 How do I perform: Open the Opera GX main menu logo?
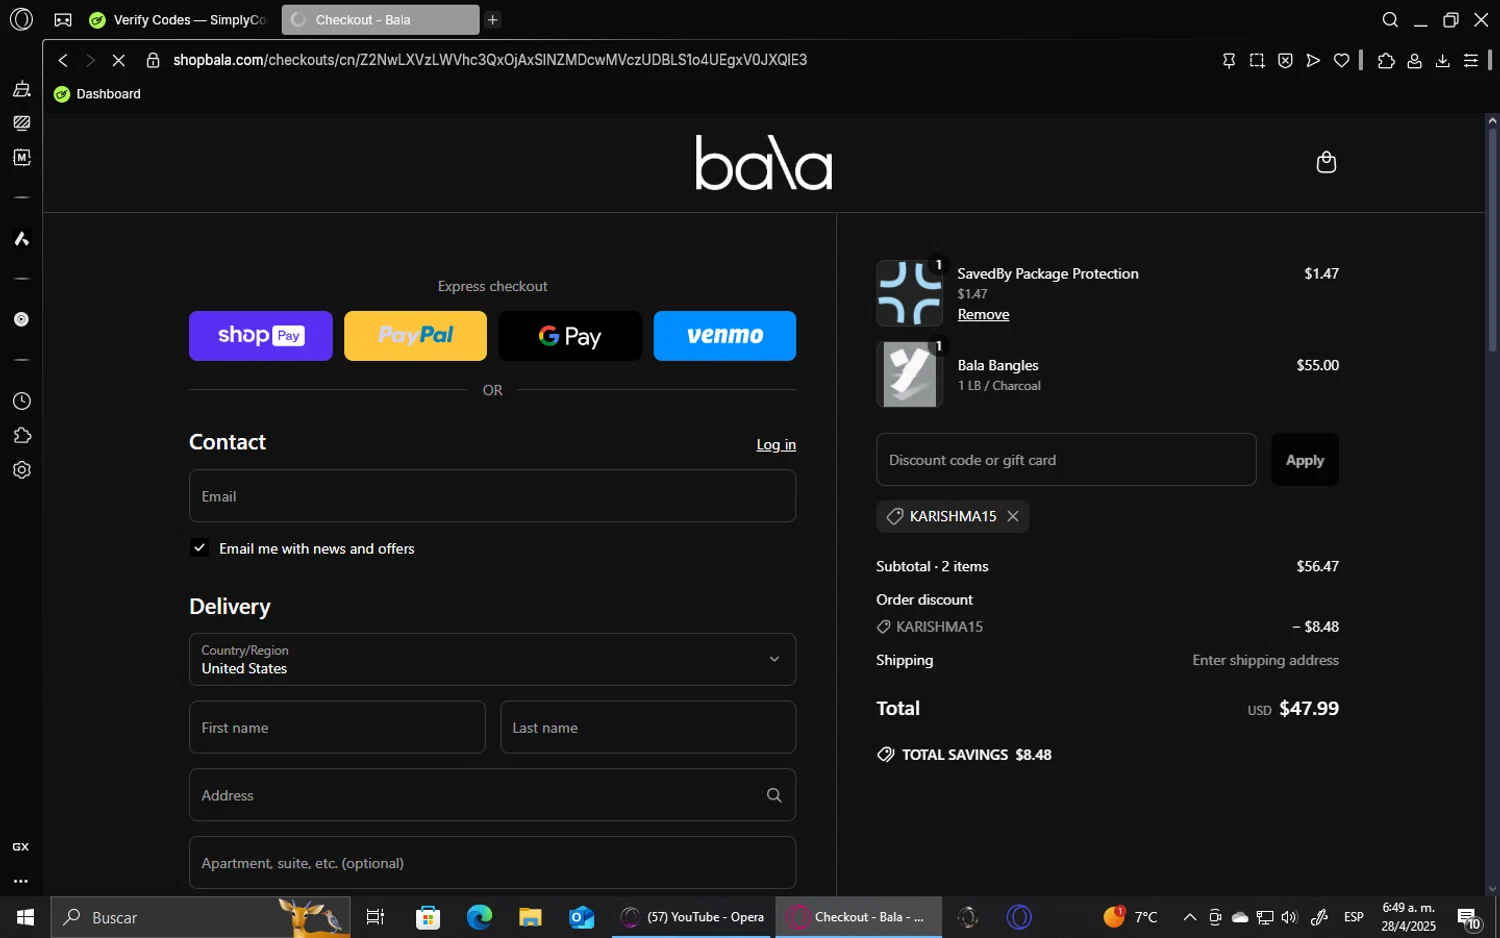pos(21,19)
